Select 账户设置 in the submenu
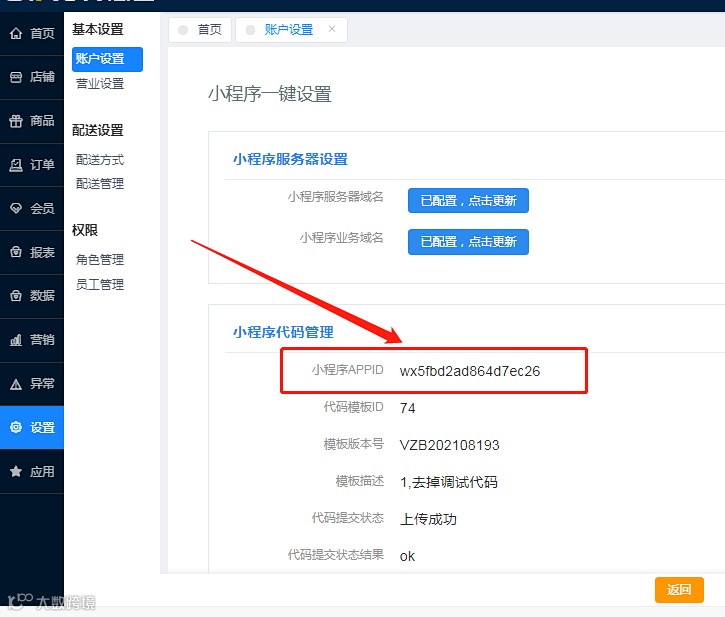 click(x=107, y=59)
